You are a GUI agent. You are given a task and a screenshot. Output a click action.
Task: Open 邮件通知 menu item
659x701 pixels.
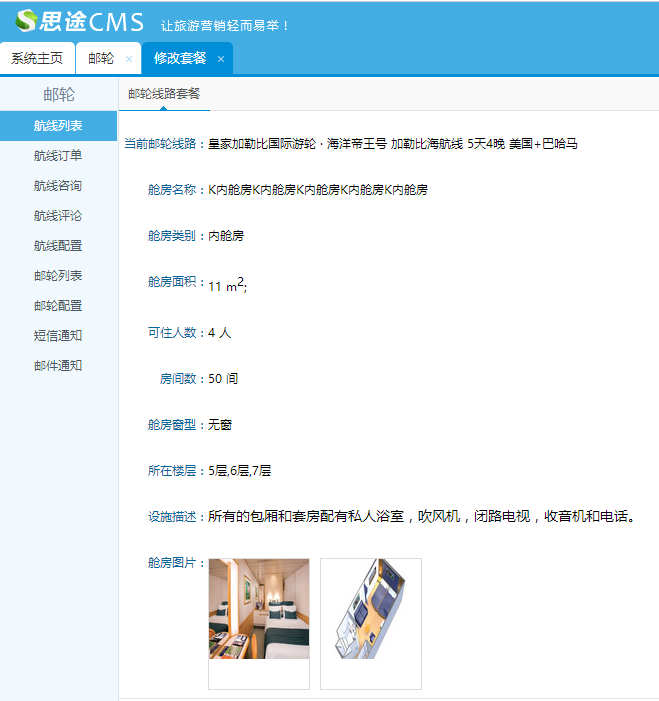click(x=58, y=366)
